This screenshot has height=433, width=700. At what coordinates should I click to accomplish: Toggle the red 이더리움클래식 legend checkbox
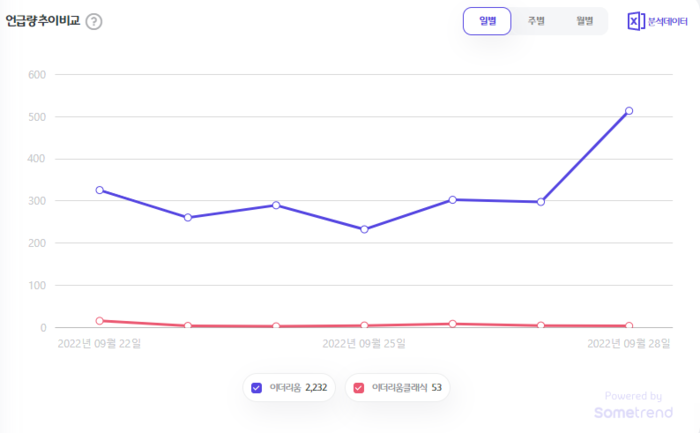(x=359, y=387)
